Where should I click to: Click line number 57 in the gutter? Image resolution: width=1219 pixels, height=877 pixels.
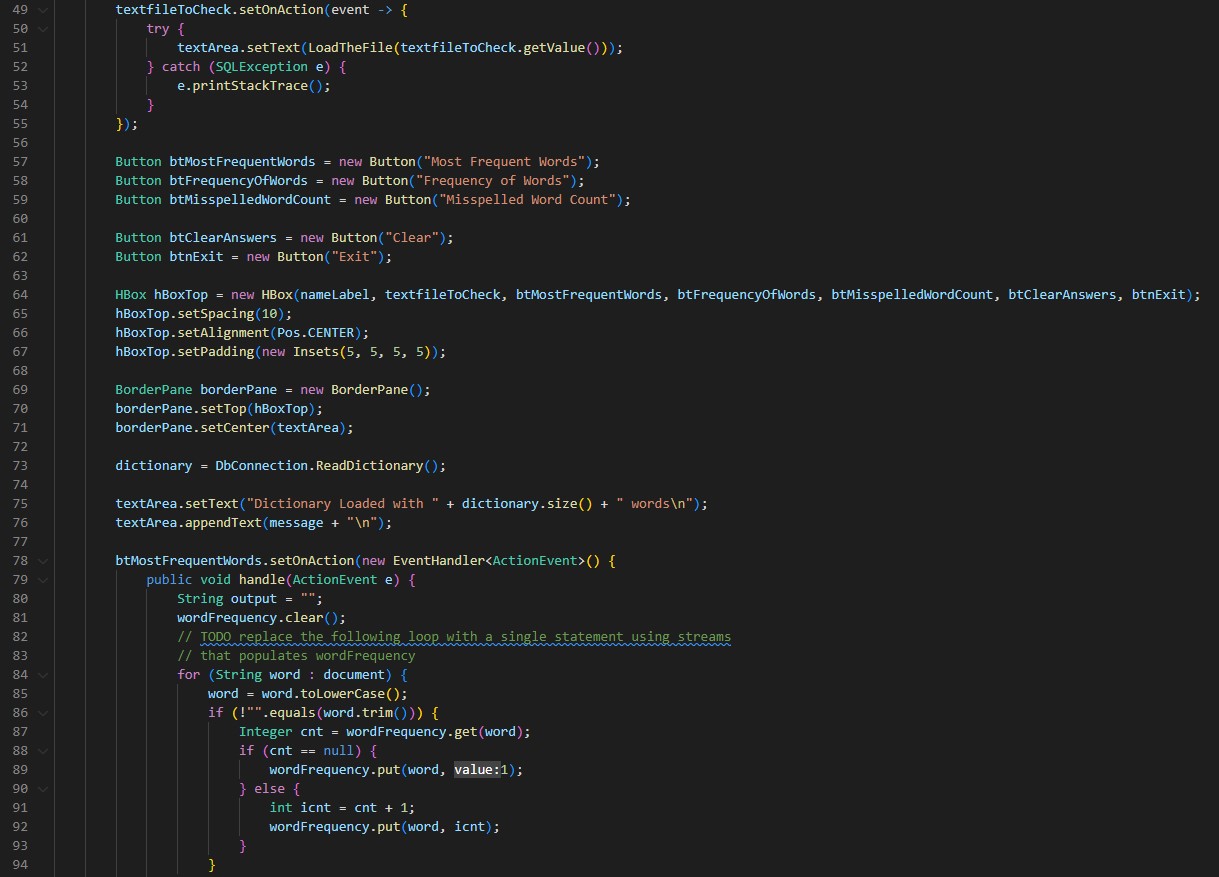click(x=20, y=162)
